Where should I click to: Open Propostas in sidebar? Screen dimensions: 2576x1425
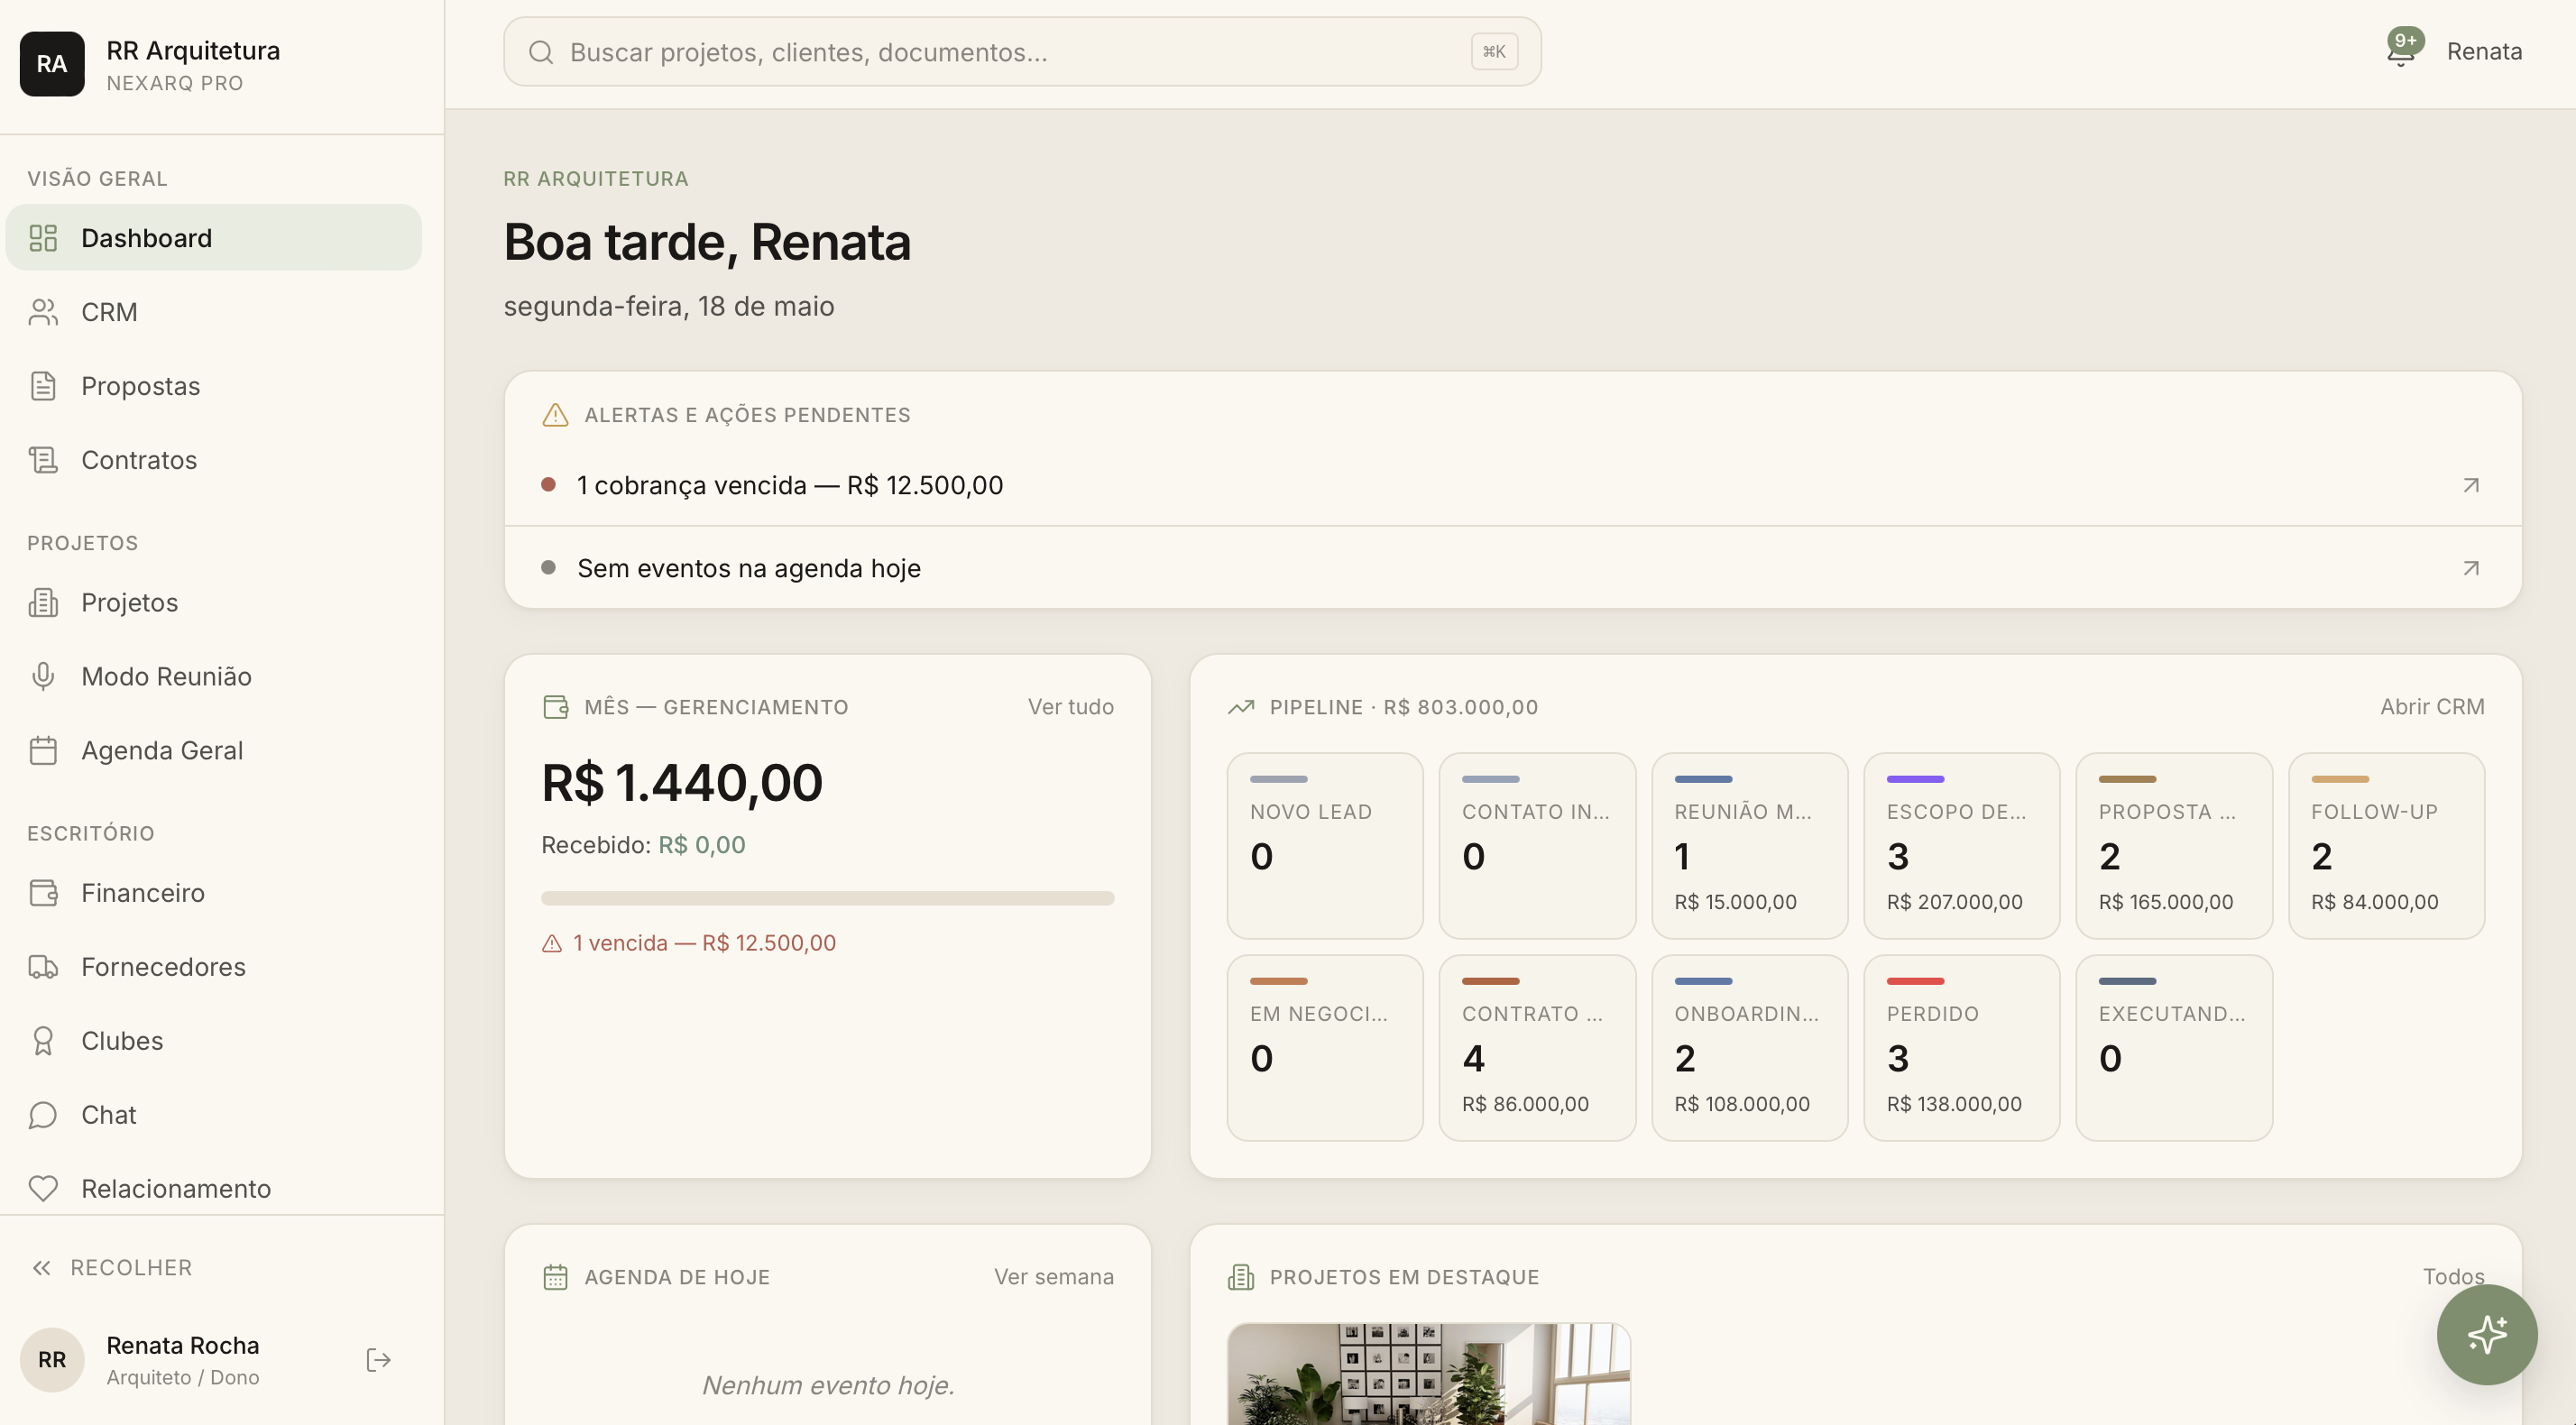pyautogui.click(x=214, y=386)
